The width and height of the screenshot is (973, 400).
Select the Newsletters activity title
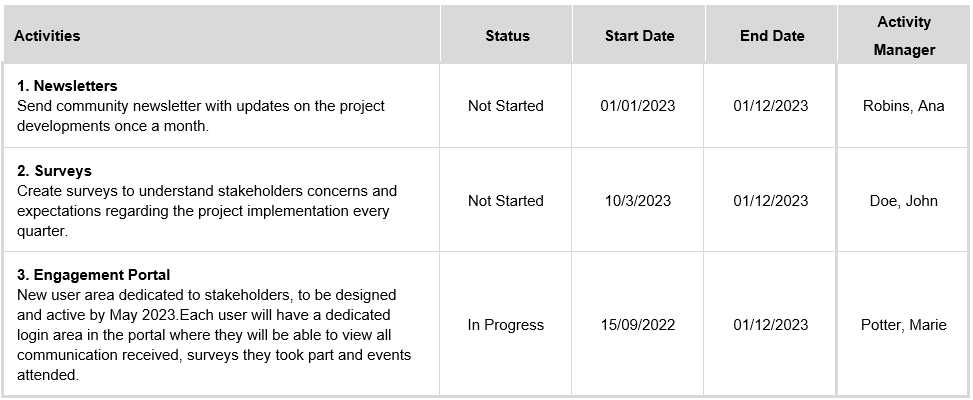(67, 86)
